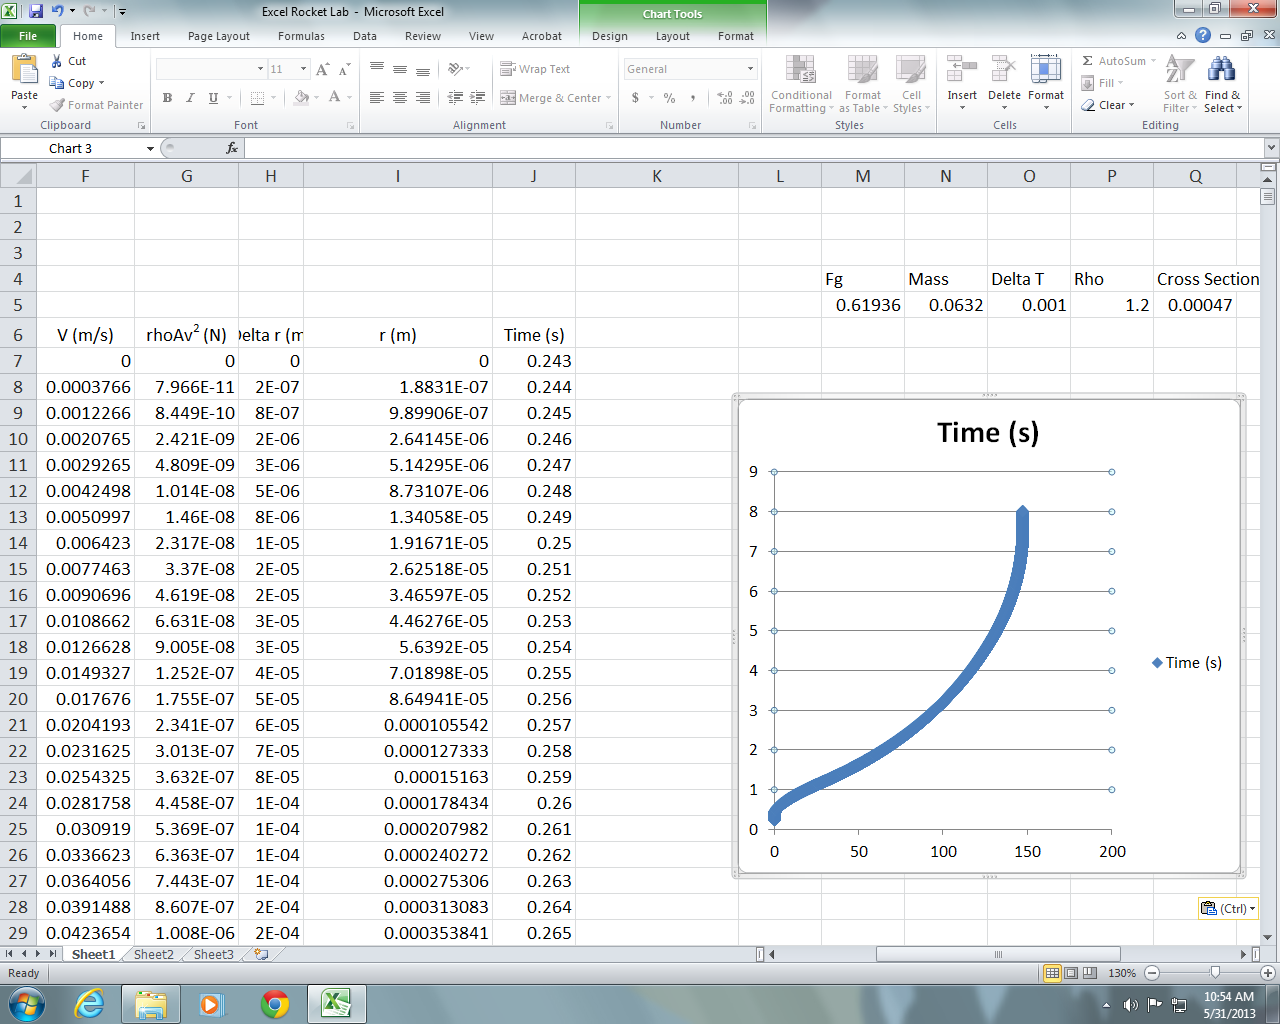Open Format as Table gallery
Image resolution: width=1280 pixels, height=1024 pixels.
(863, 85)
